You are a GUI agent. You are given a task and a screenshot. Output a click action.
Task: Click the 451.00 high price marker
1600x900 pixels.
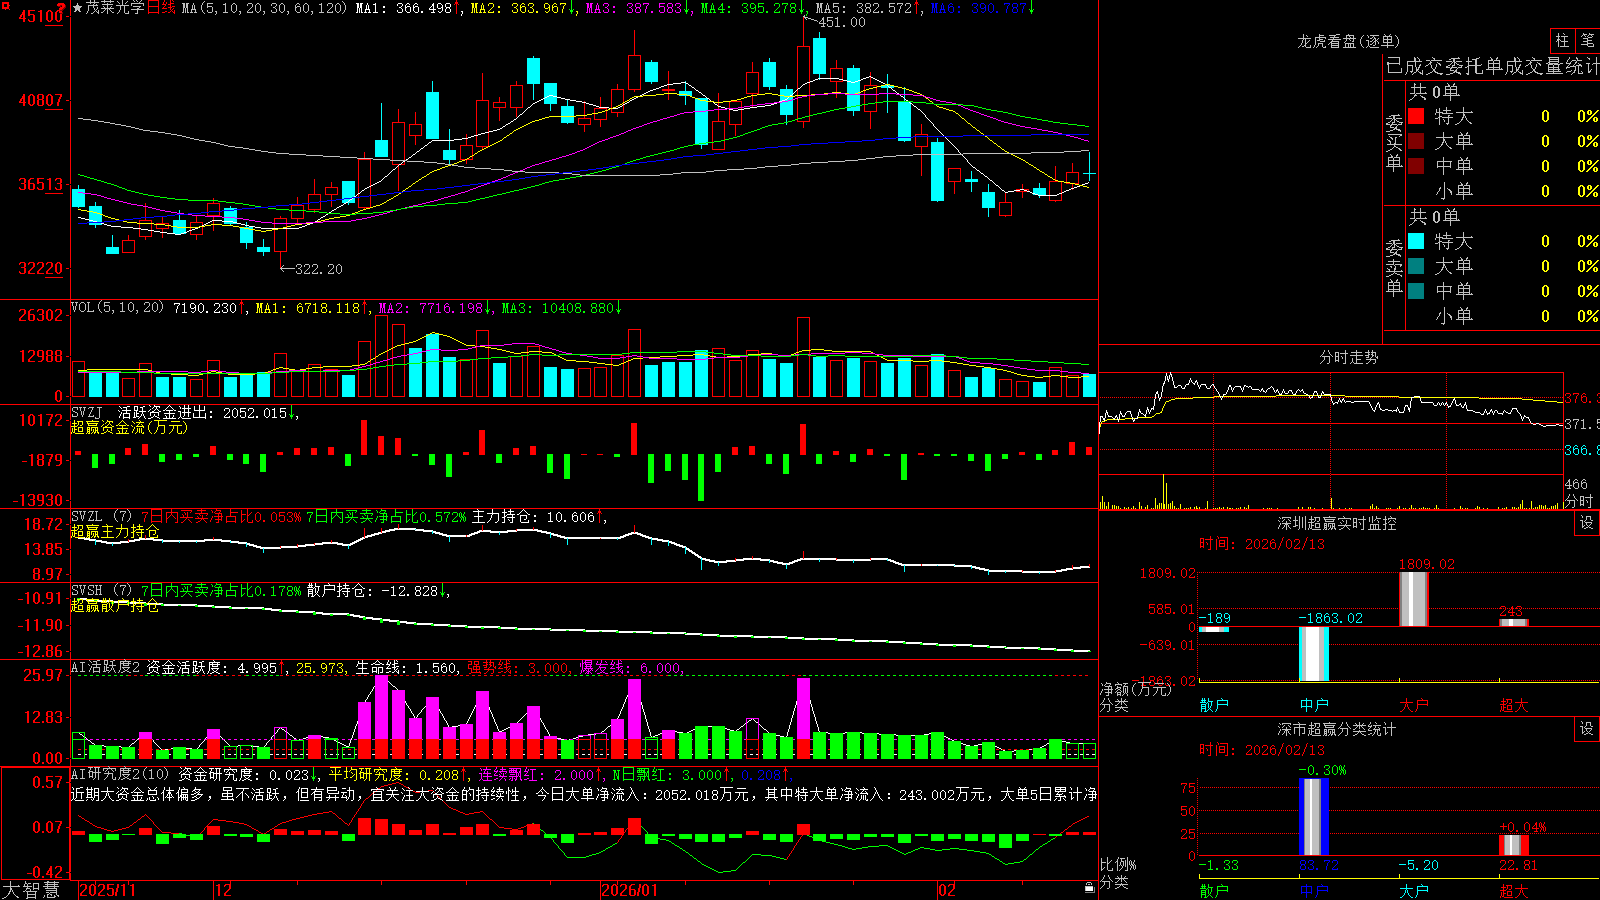(842, 22)
